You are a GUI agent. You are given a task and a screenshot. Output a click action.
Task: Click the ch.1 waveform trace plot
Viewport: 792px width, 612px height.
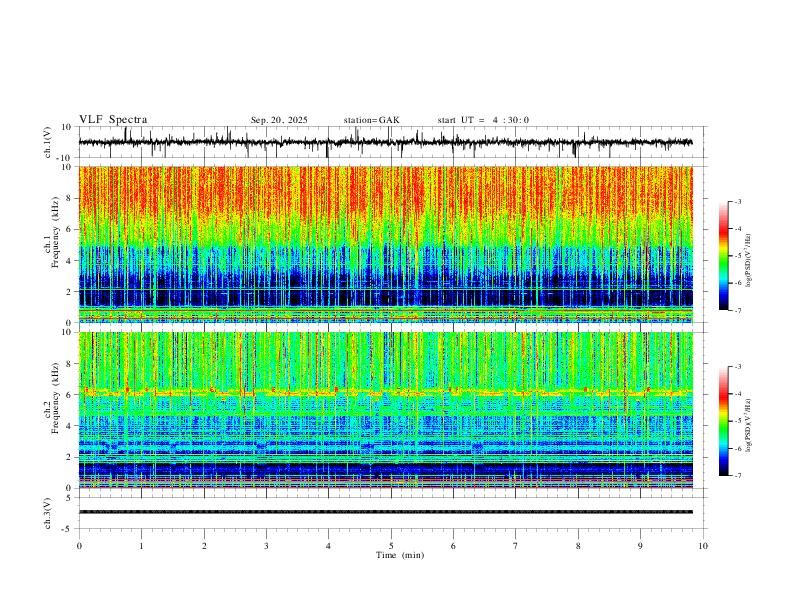[x=385, y=142]
